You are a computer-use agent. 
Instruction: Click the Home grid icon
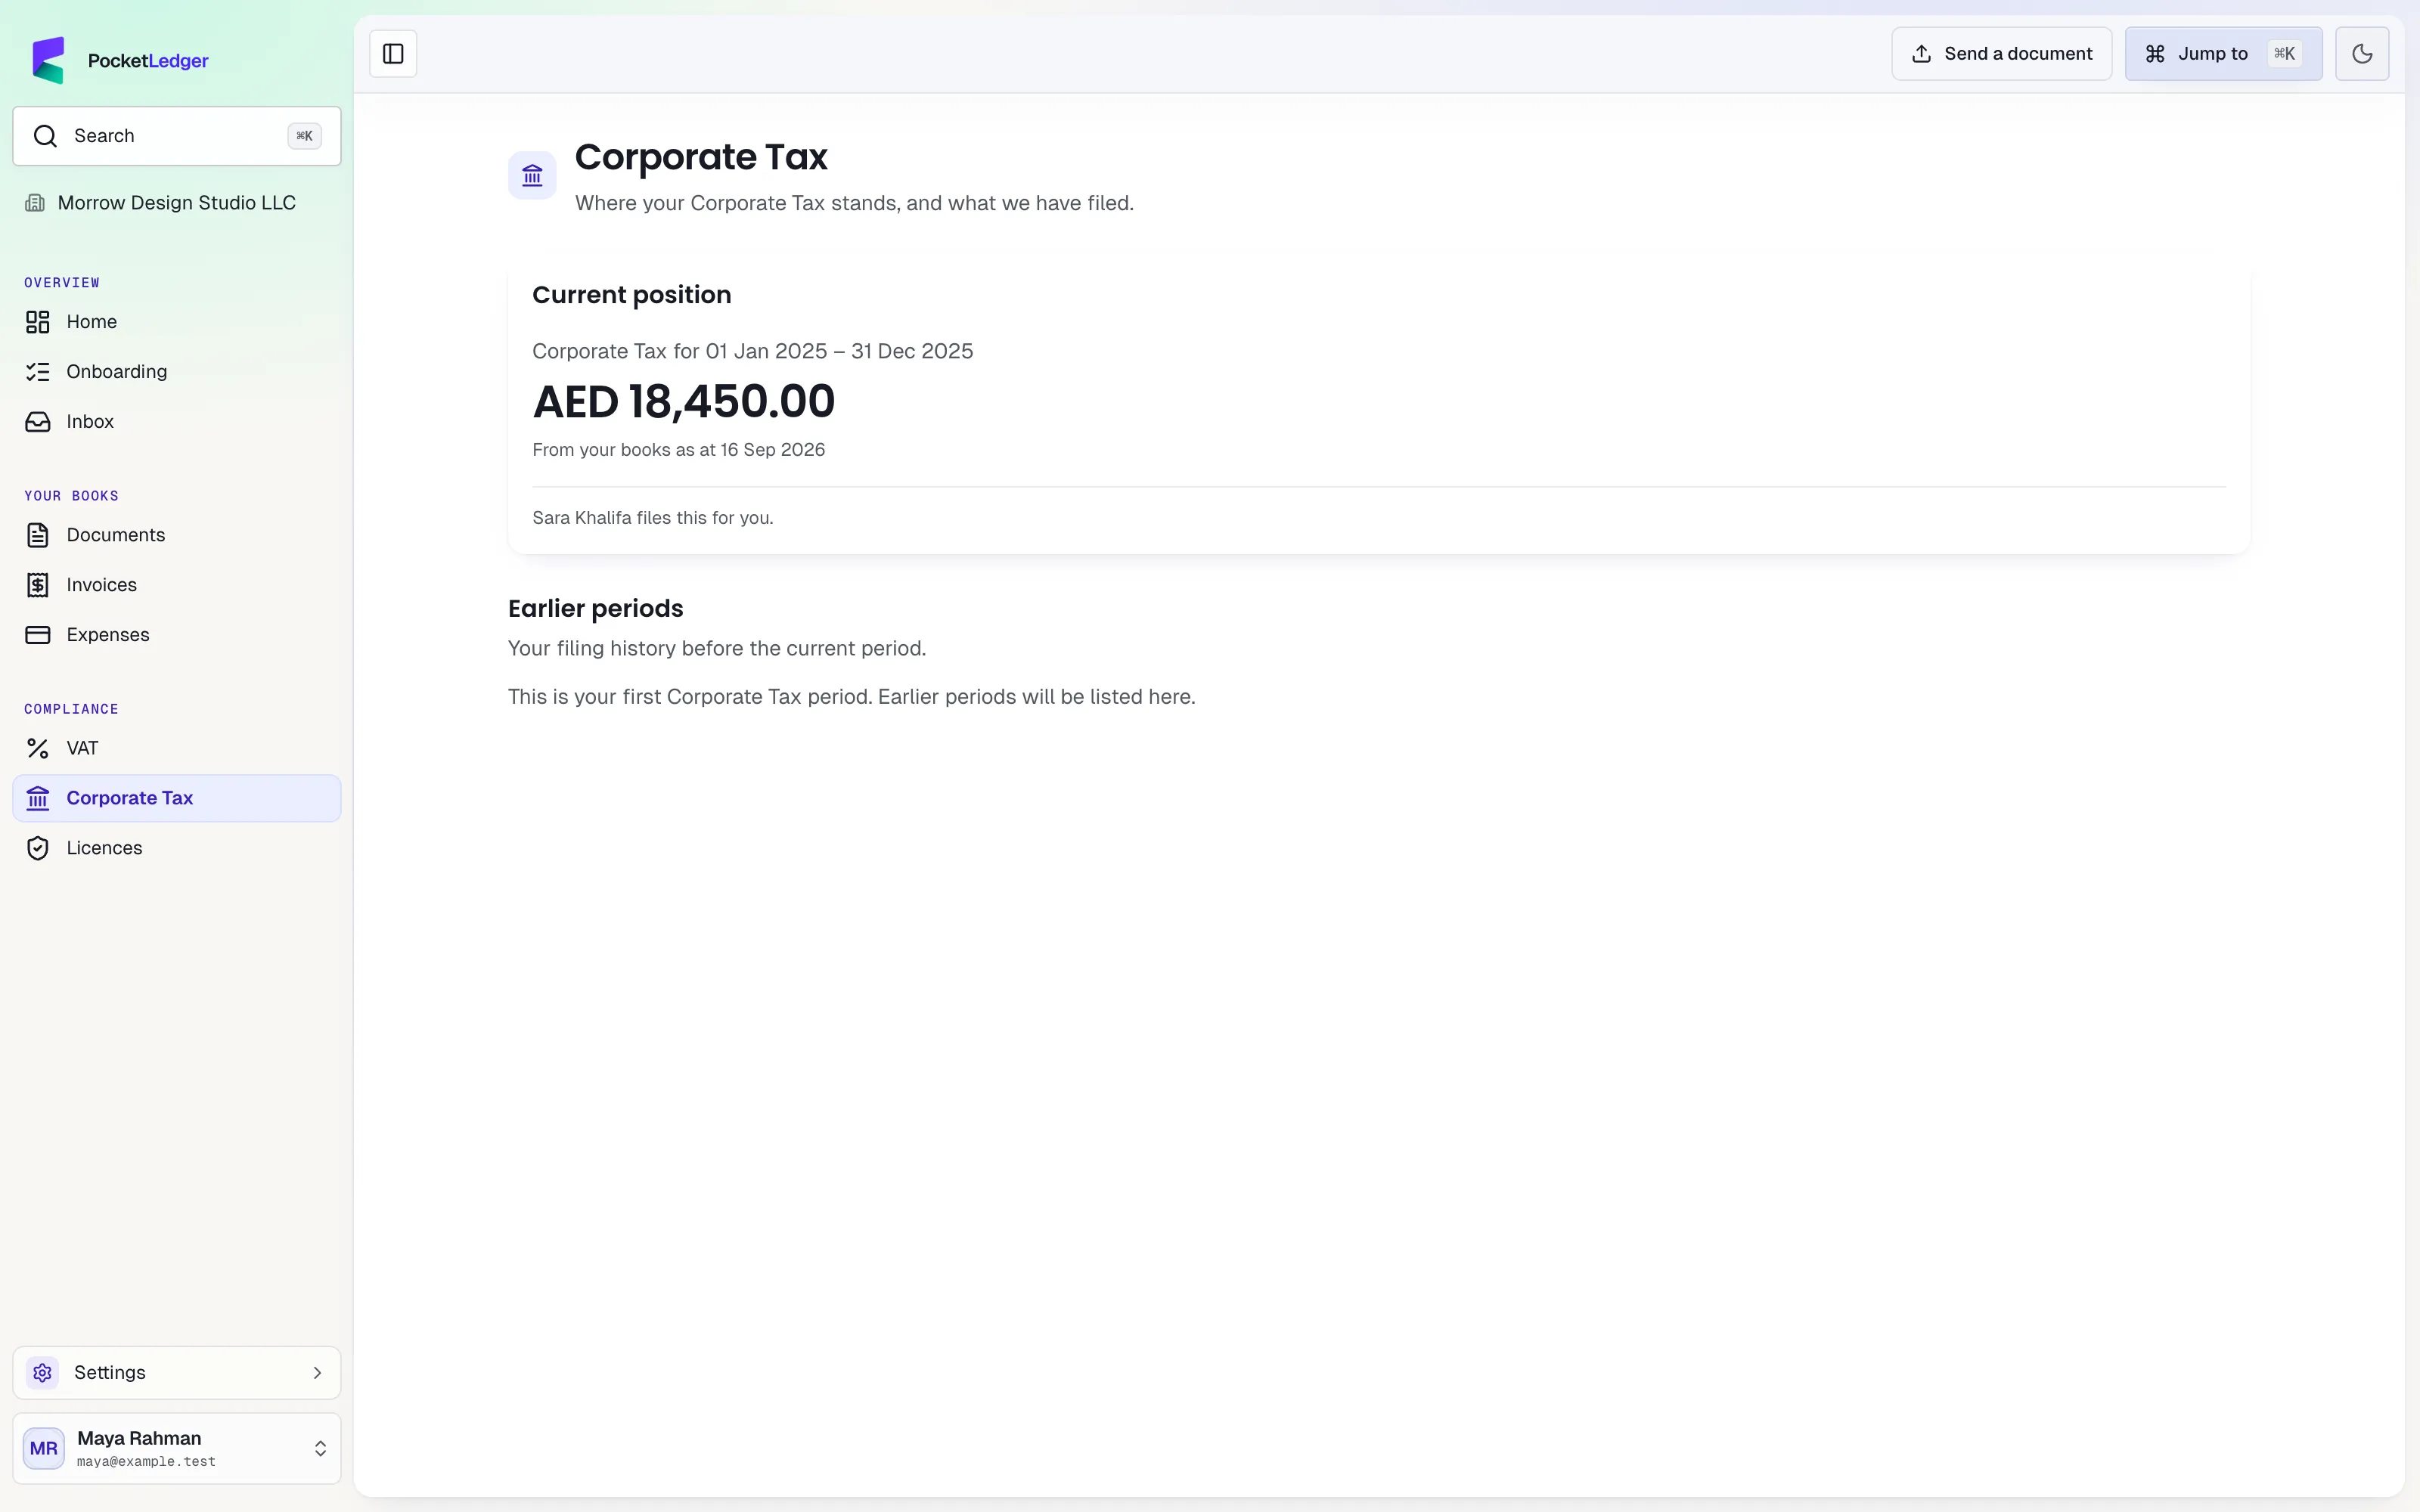click(x=38, y=322)
